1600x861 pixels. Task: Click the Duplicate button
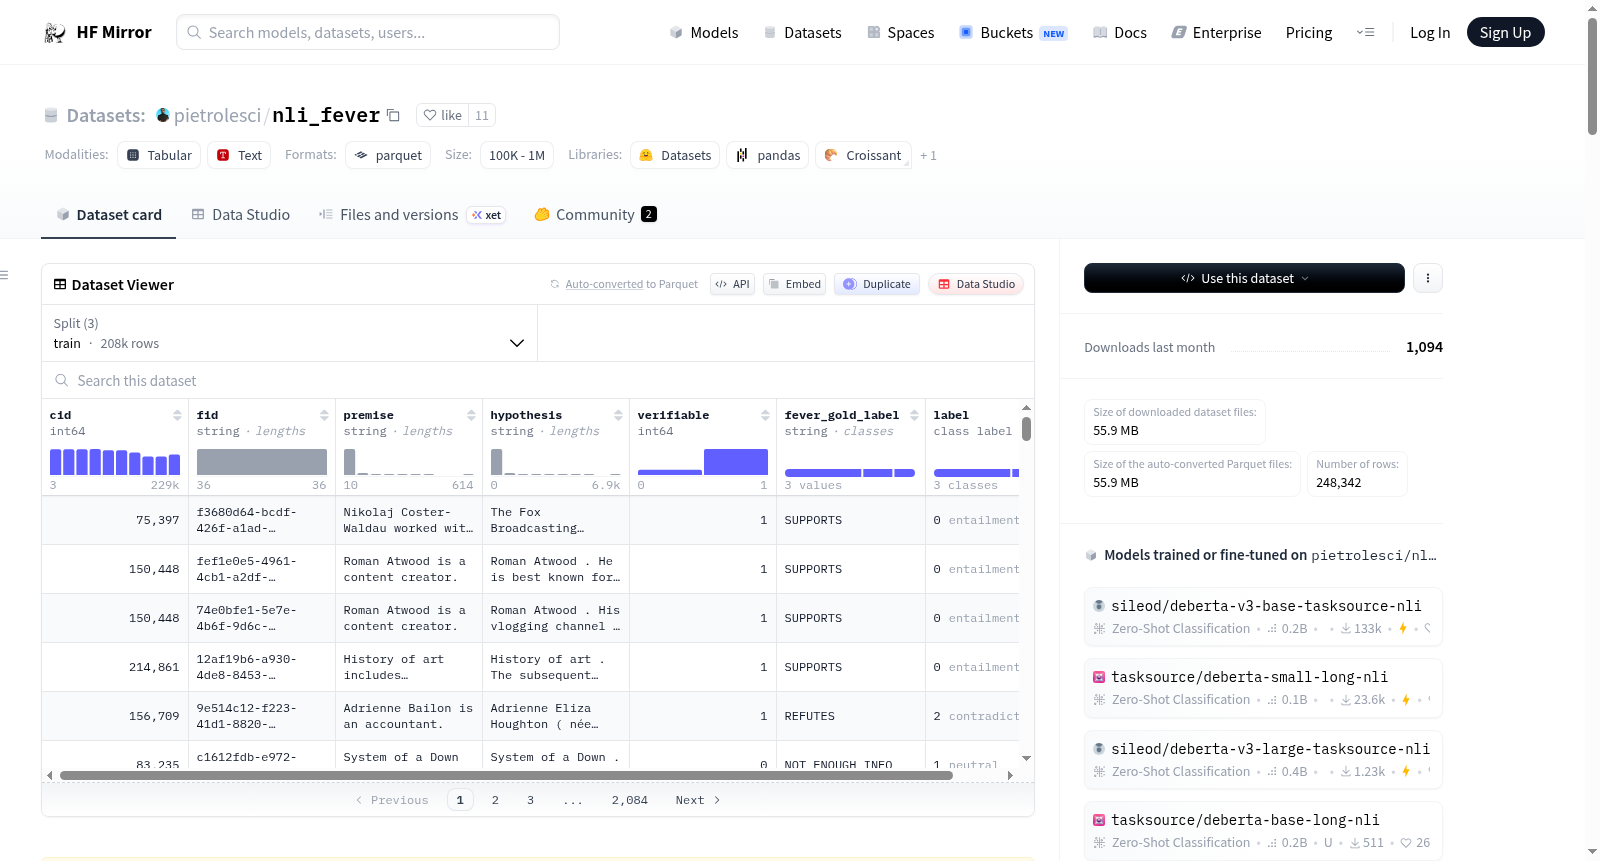pyautogui.click(x=877, y=284)
